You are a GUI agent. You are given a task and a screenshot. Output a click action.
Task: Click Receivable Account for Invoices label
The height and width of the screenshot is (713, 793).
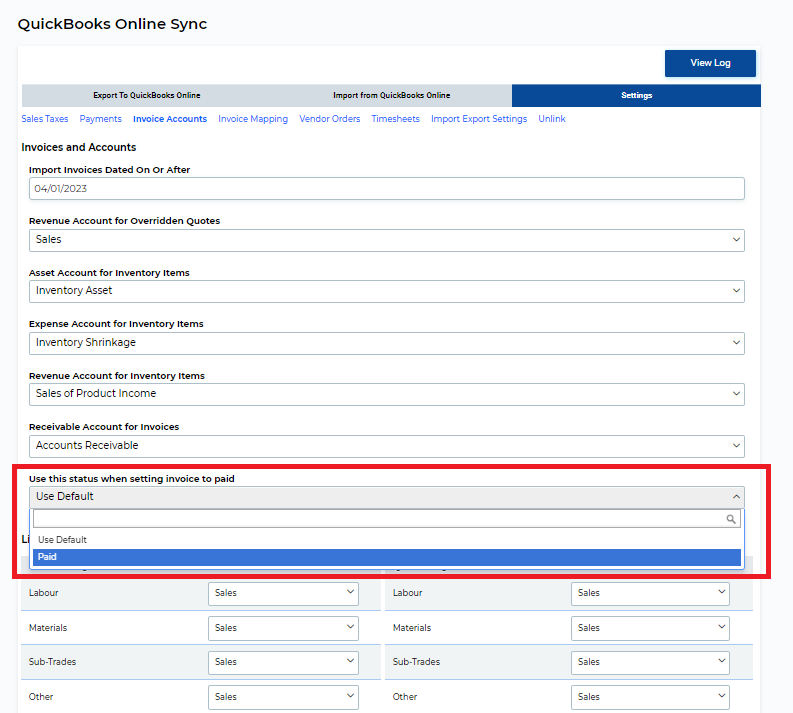coord(104,427)
